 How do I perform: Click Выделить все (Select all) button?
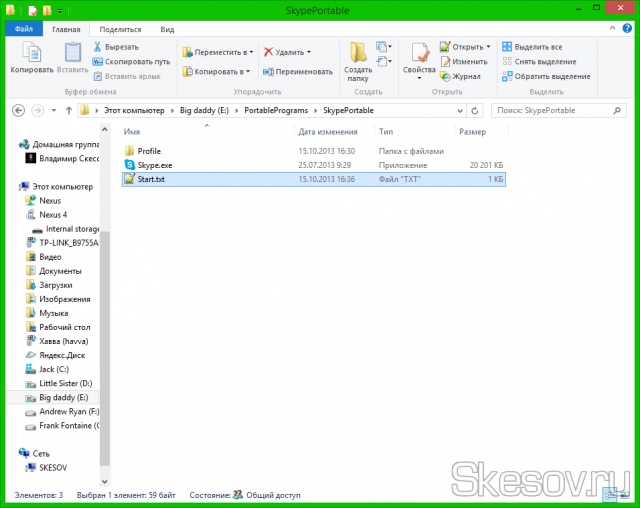pos(538,47)
